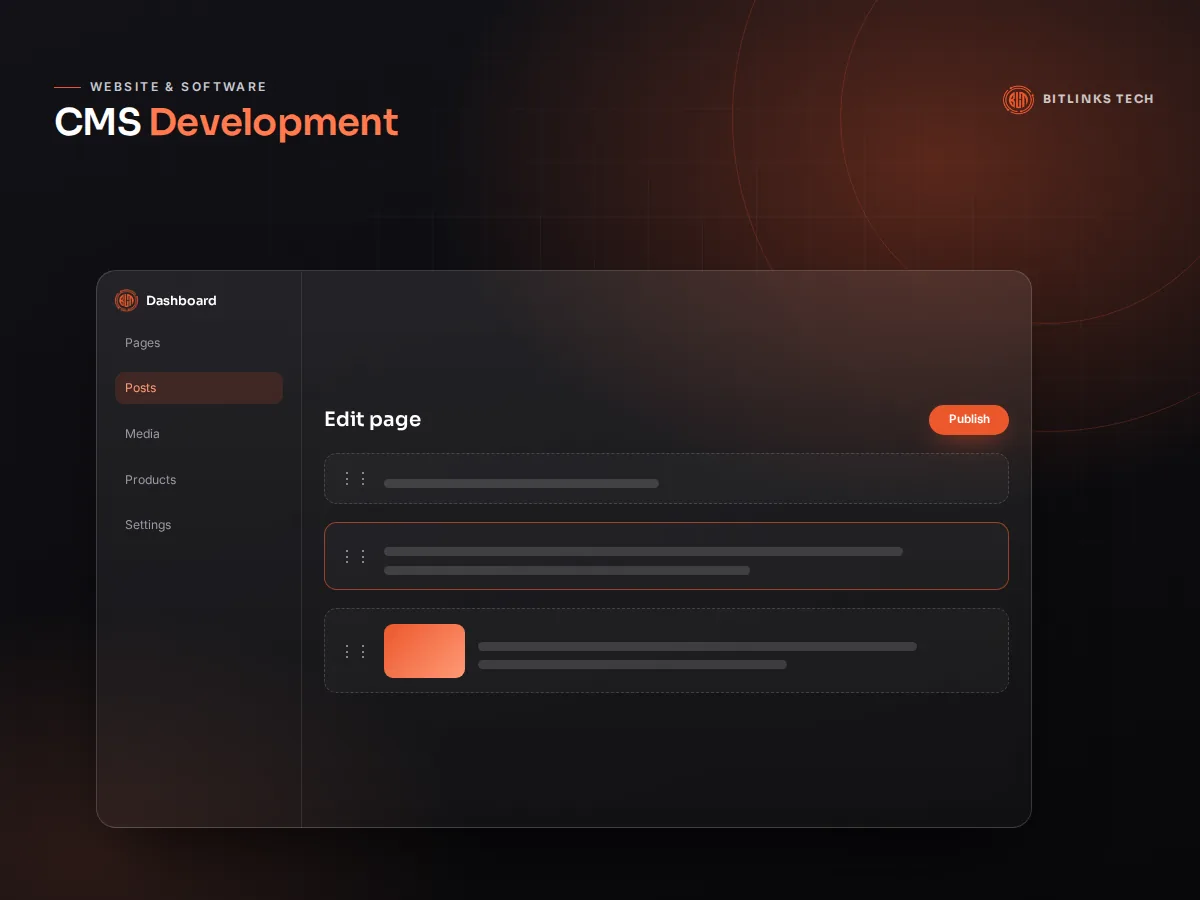The width and height of the screenshot is (1200, 900).
Task: Click the WEBSITE & SOFTWARE label
Action: point(178,87)
